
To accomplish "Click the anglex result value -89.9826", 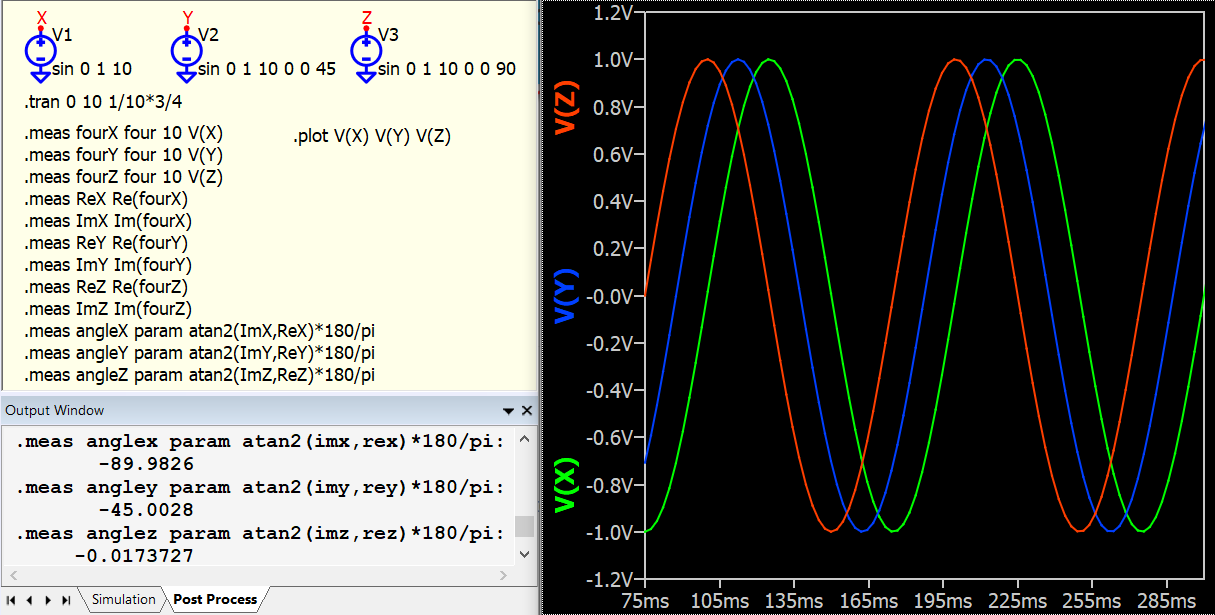I will (x=147, y=464).
